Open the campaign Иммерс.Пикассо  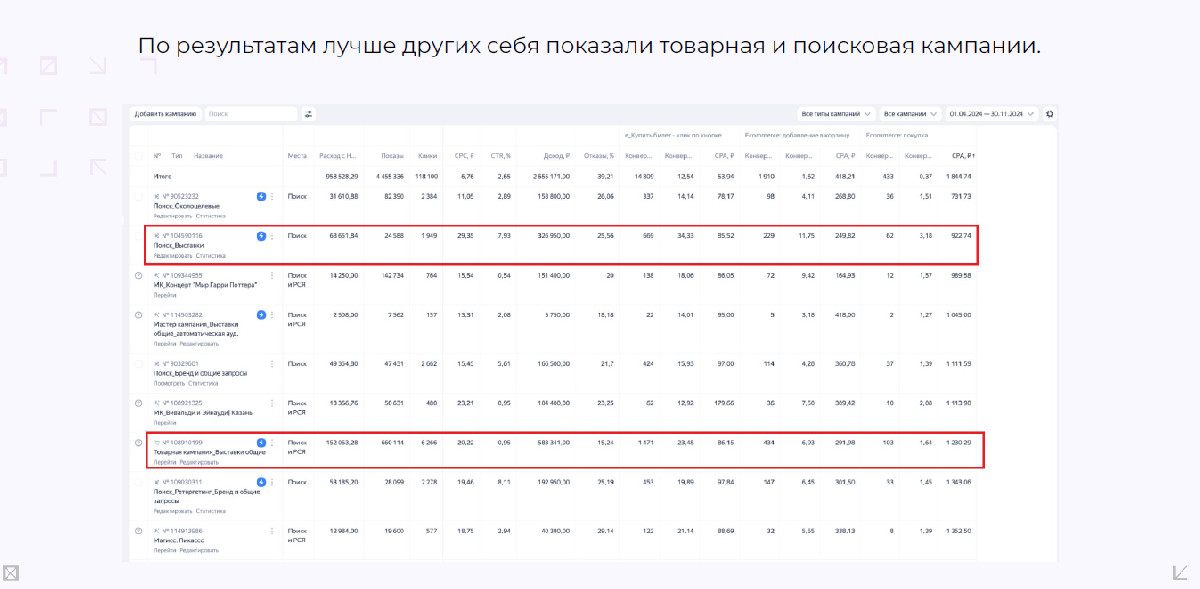click(179, 540)
